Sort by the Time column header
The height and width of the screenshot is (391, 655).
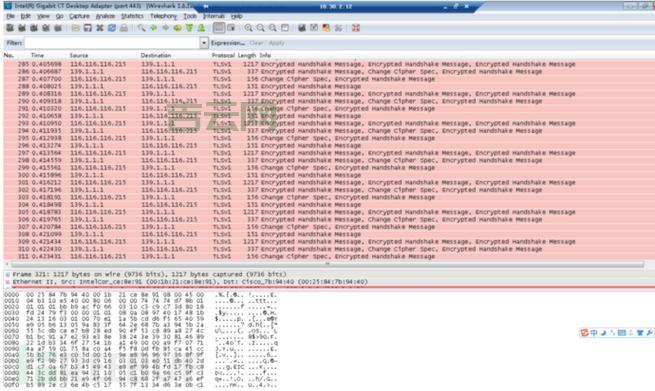click(37, 55)
